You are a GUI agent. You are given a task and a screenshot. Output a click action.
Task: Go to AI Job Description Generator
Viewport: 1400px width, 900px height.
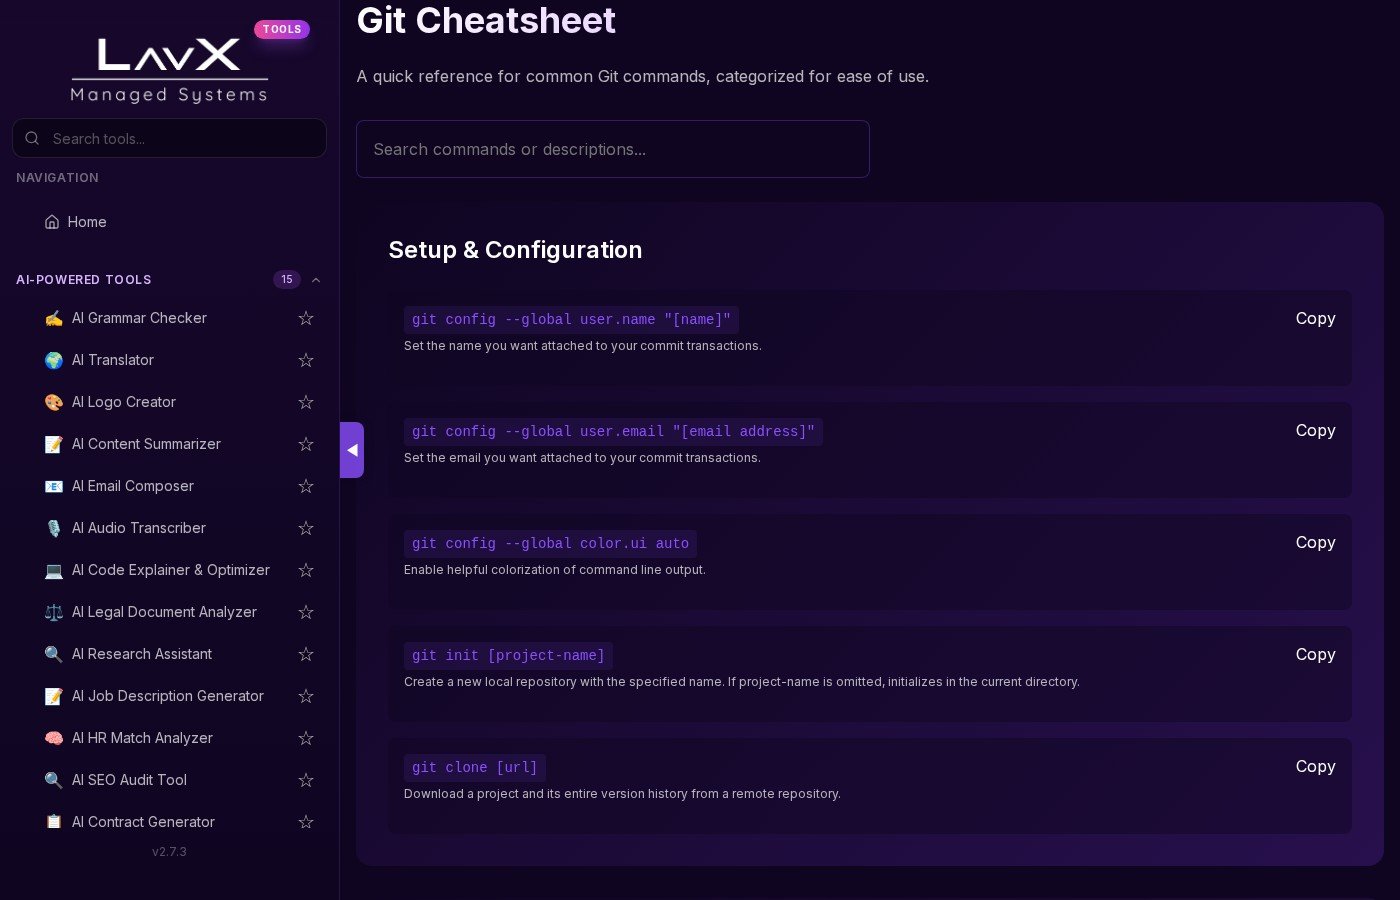tap(167, 696)
